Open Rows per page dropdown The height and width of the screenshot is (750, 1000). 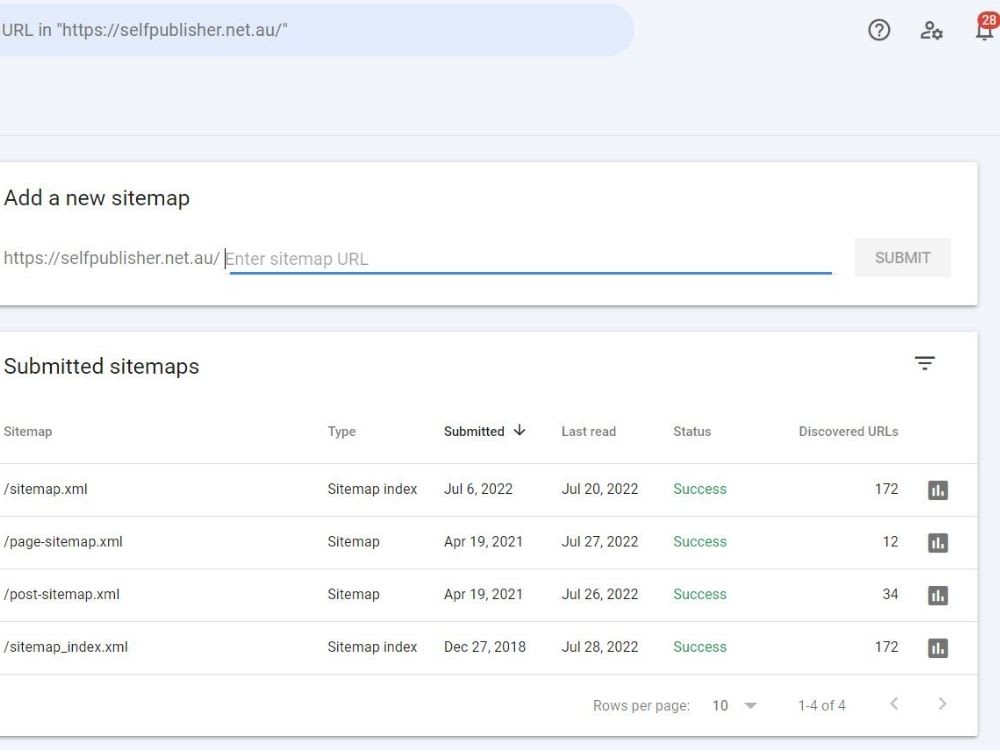(x=734, y=705)
